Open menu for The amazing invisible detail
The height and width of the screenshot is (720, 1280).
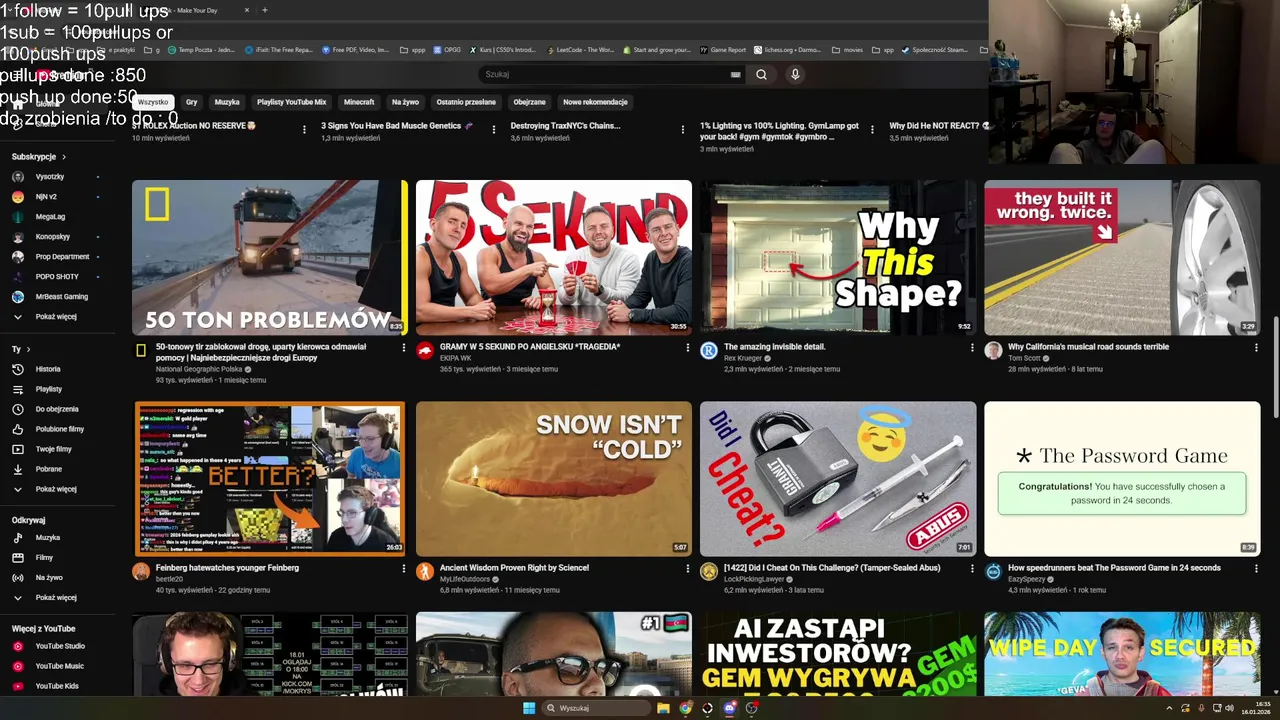pos(972,348)
